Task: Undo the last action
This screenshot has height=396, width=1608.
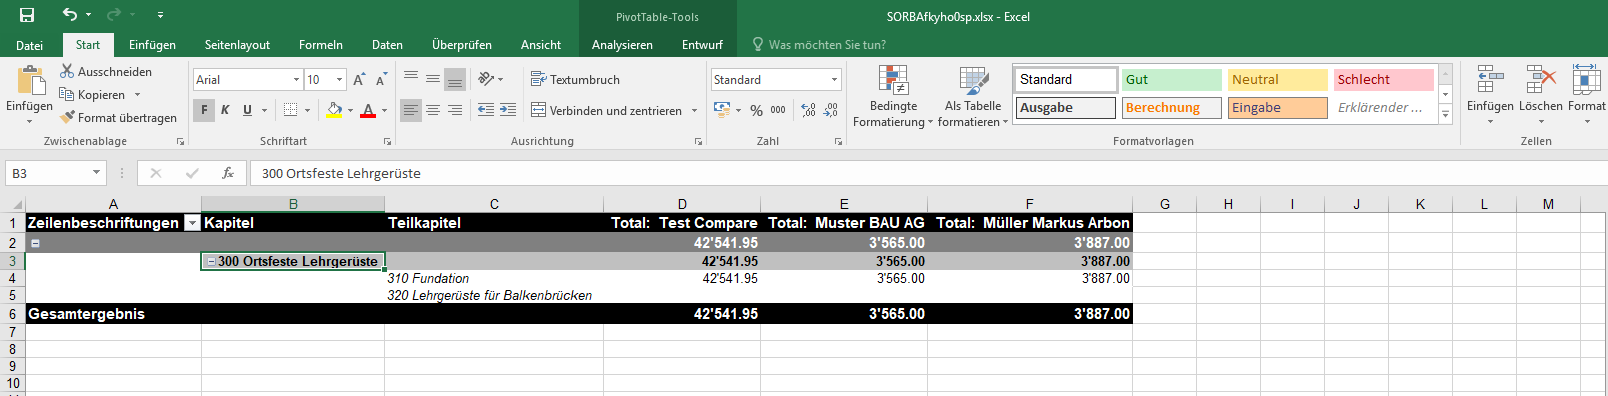Action: (x=69, y=15)
